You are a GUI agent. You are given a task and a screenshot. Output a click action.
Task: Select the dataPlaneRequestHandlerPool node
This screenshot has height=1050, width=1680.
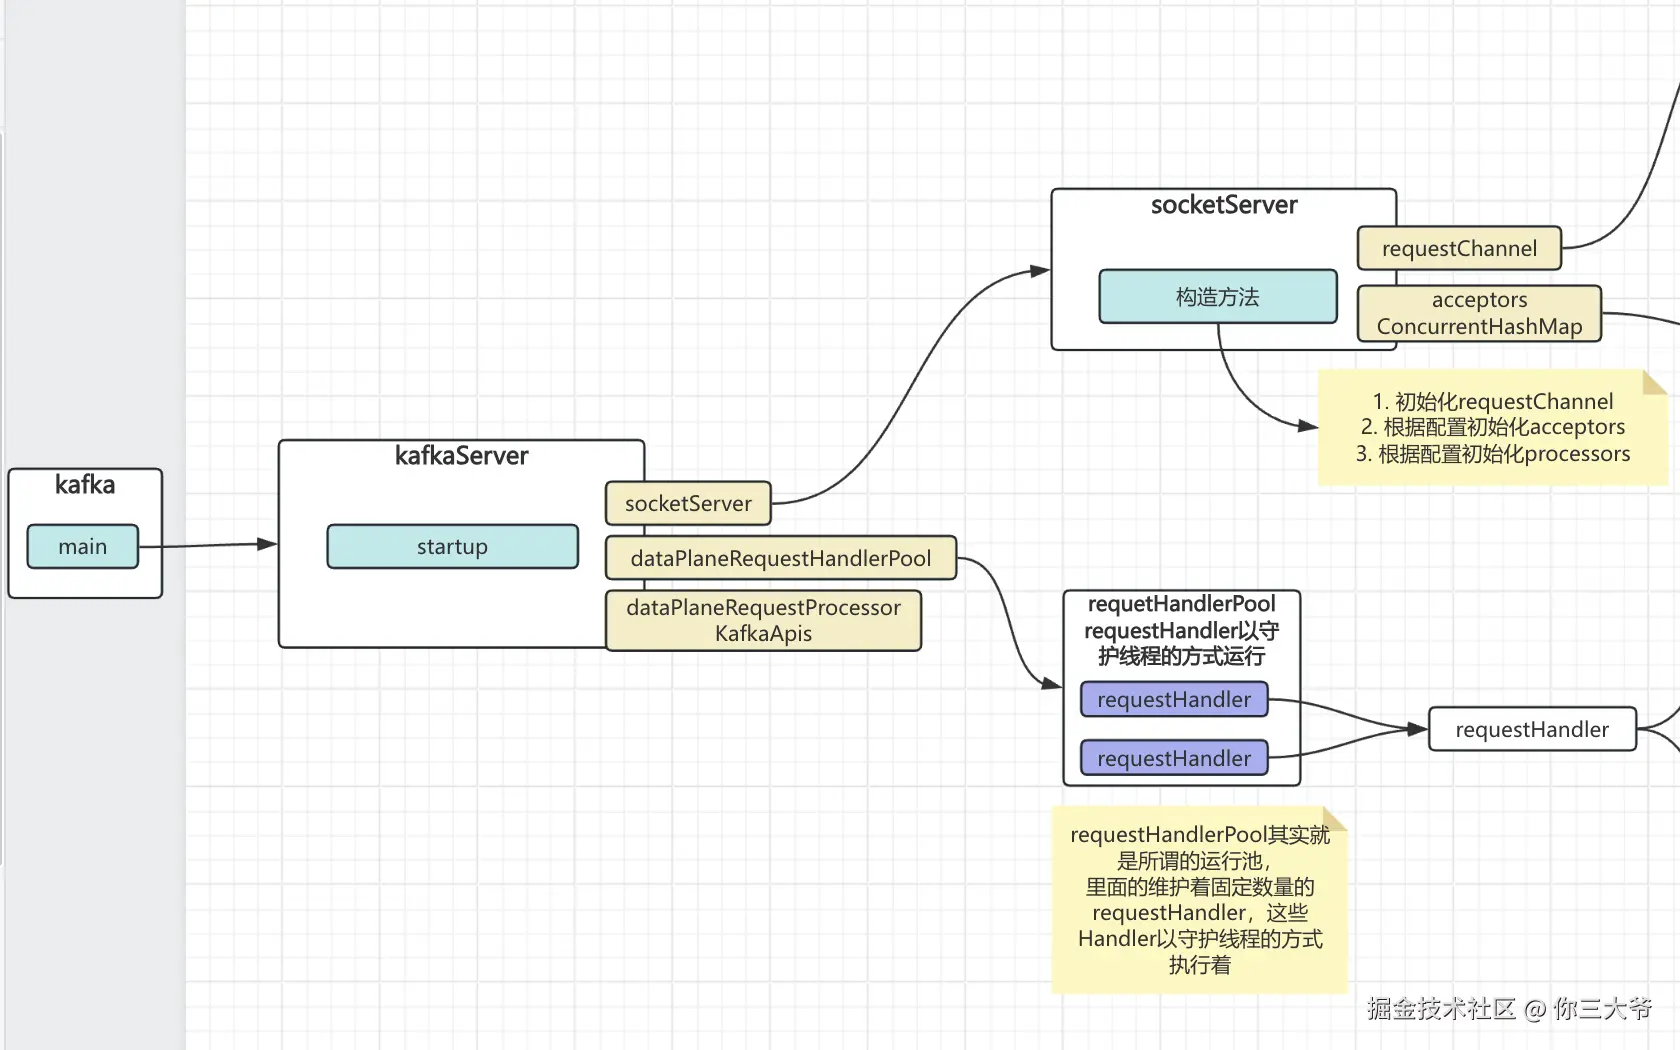[x=781, y=558]
